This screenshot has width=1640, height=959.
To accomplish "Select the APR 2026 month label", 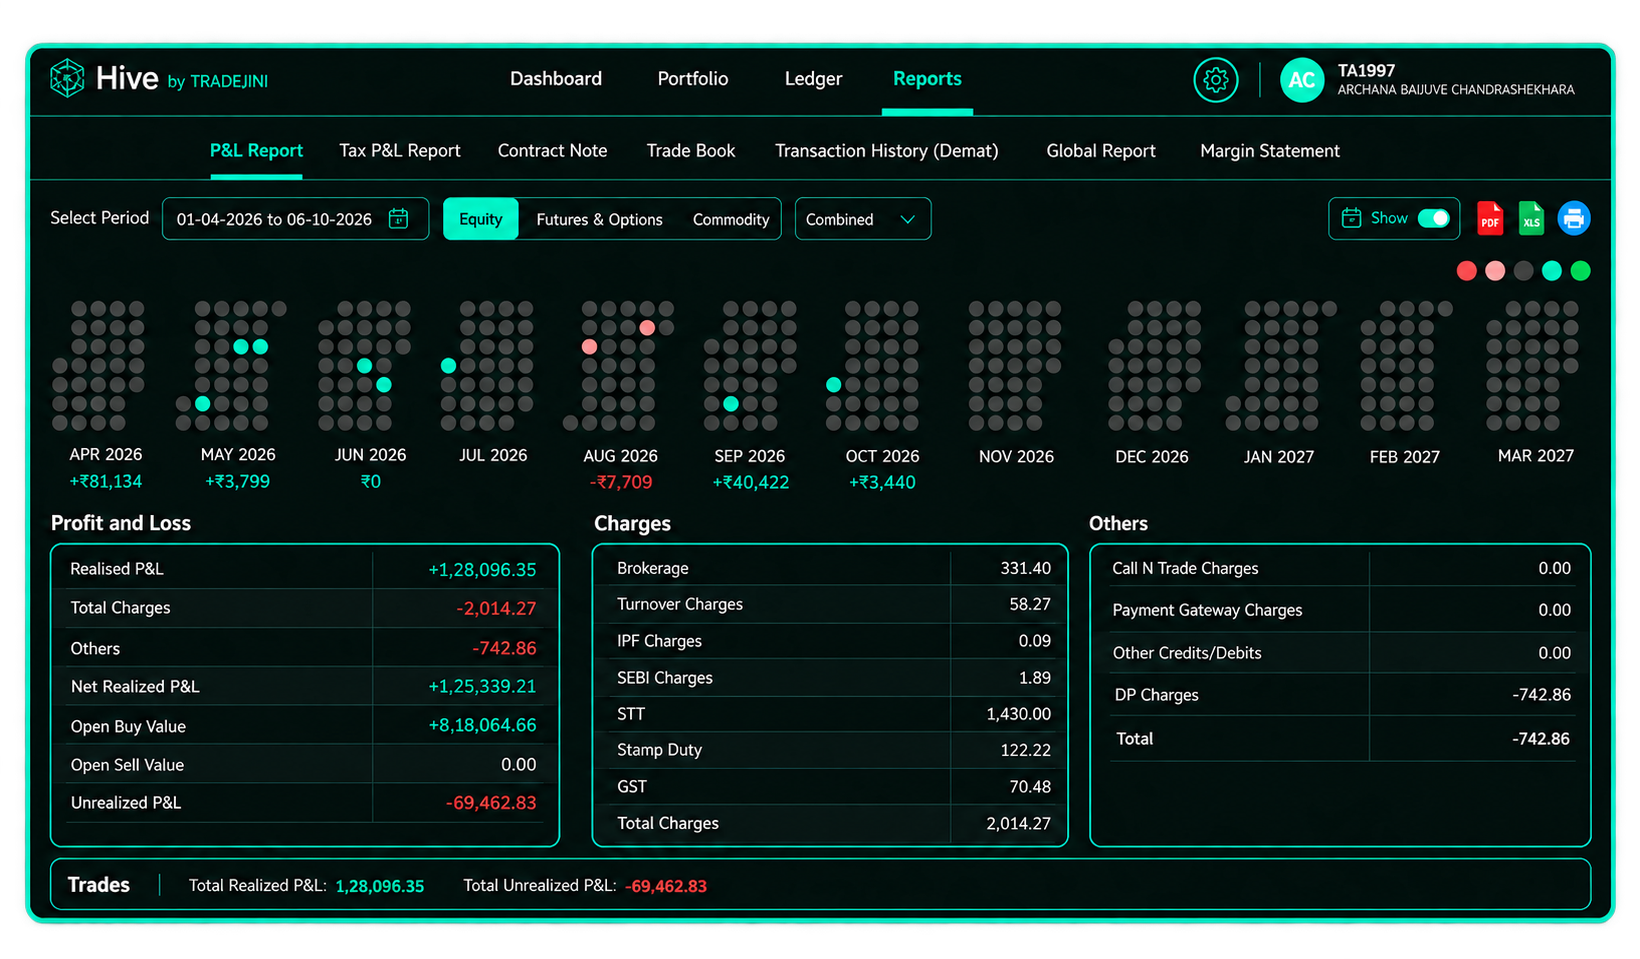I will 106,454.
